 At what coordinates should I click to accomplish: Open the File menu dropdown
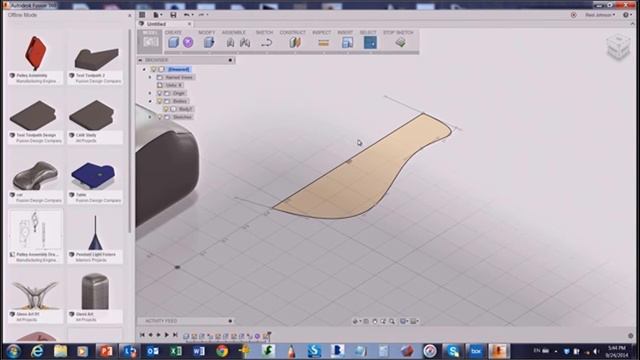158,15
